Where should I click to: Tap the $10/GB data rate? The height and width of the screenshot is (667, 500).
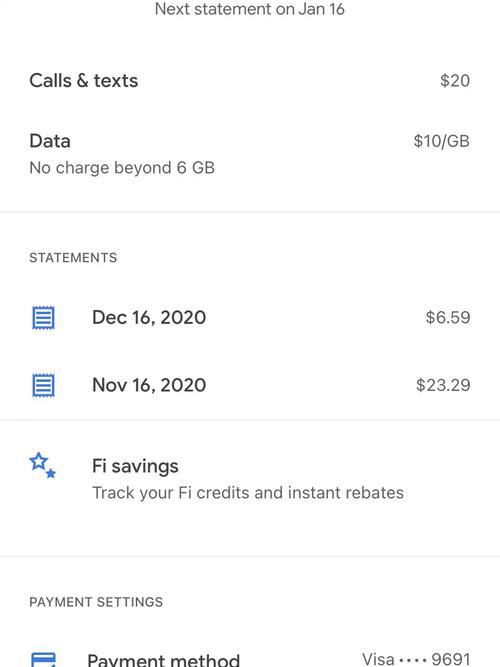click(x=442, y=141)
